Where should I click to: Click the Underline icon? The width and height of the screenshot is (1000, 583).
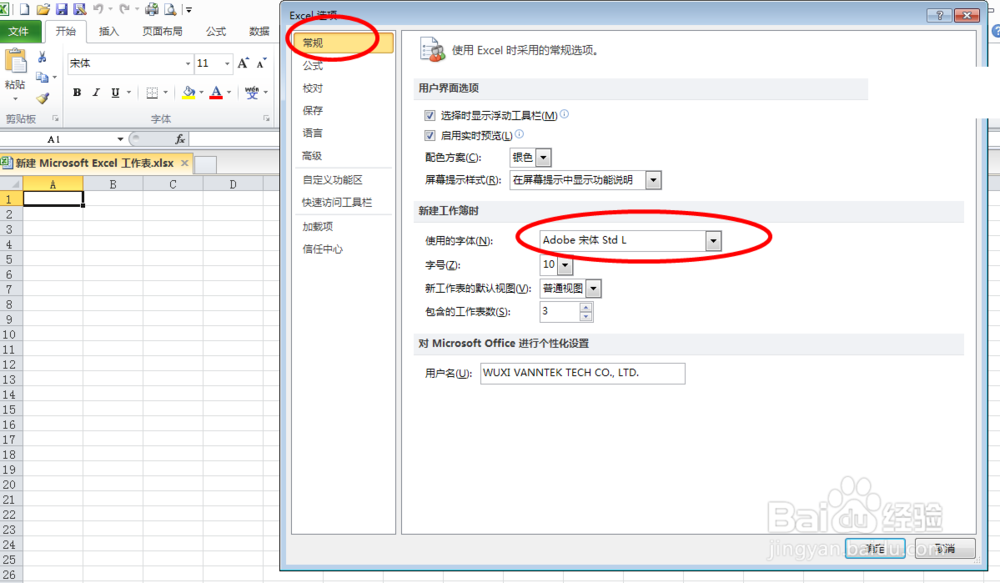[x=114, y=93]
